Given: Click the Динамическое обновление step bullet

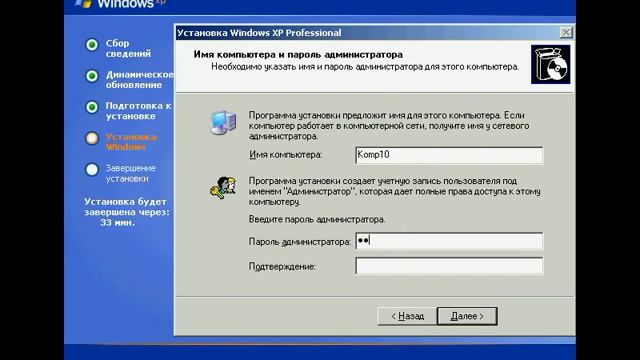Looking at the screenshot, I should pyautogui.click(x=92, y=76).
